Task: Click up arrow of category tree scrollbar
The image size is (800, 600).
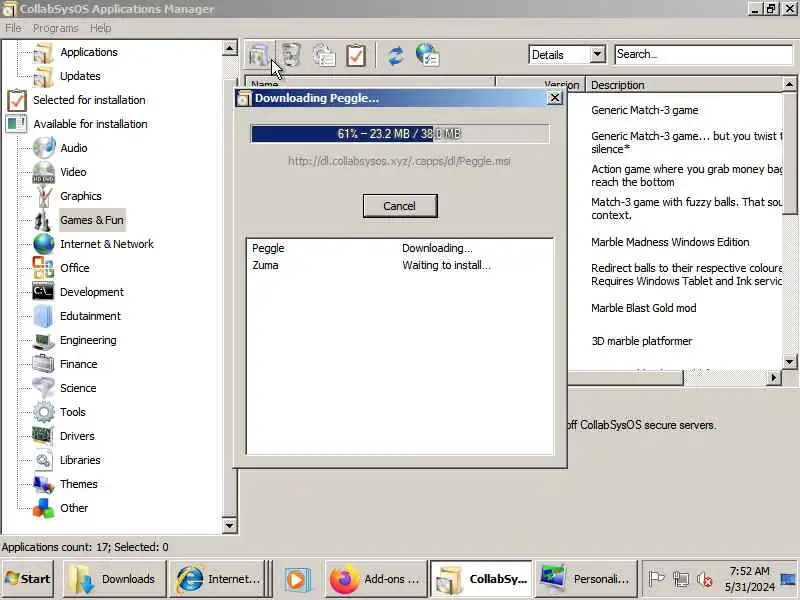Action: point(230,48)
